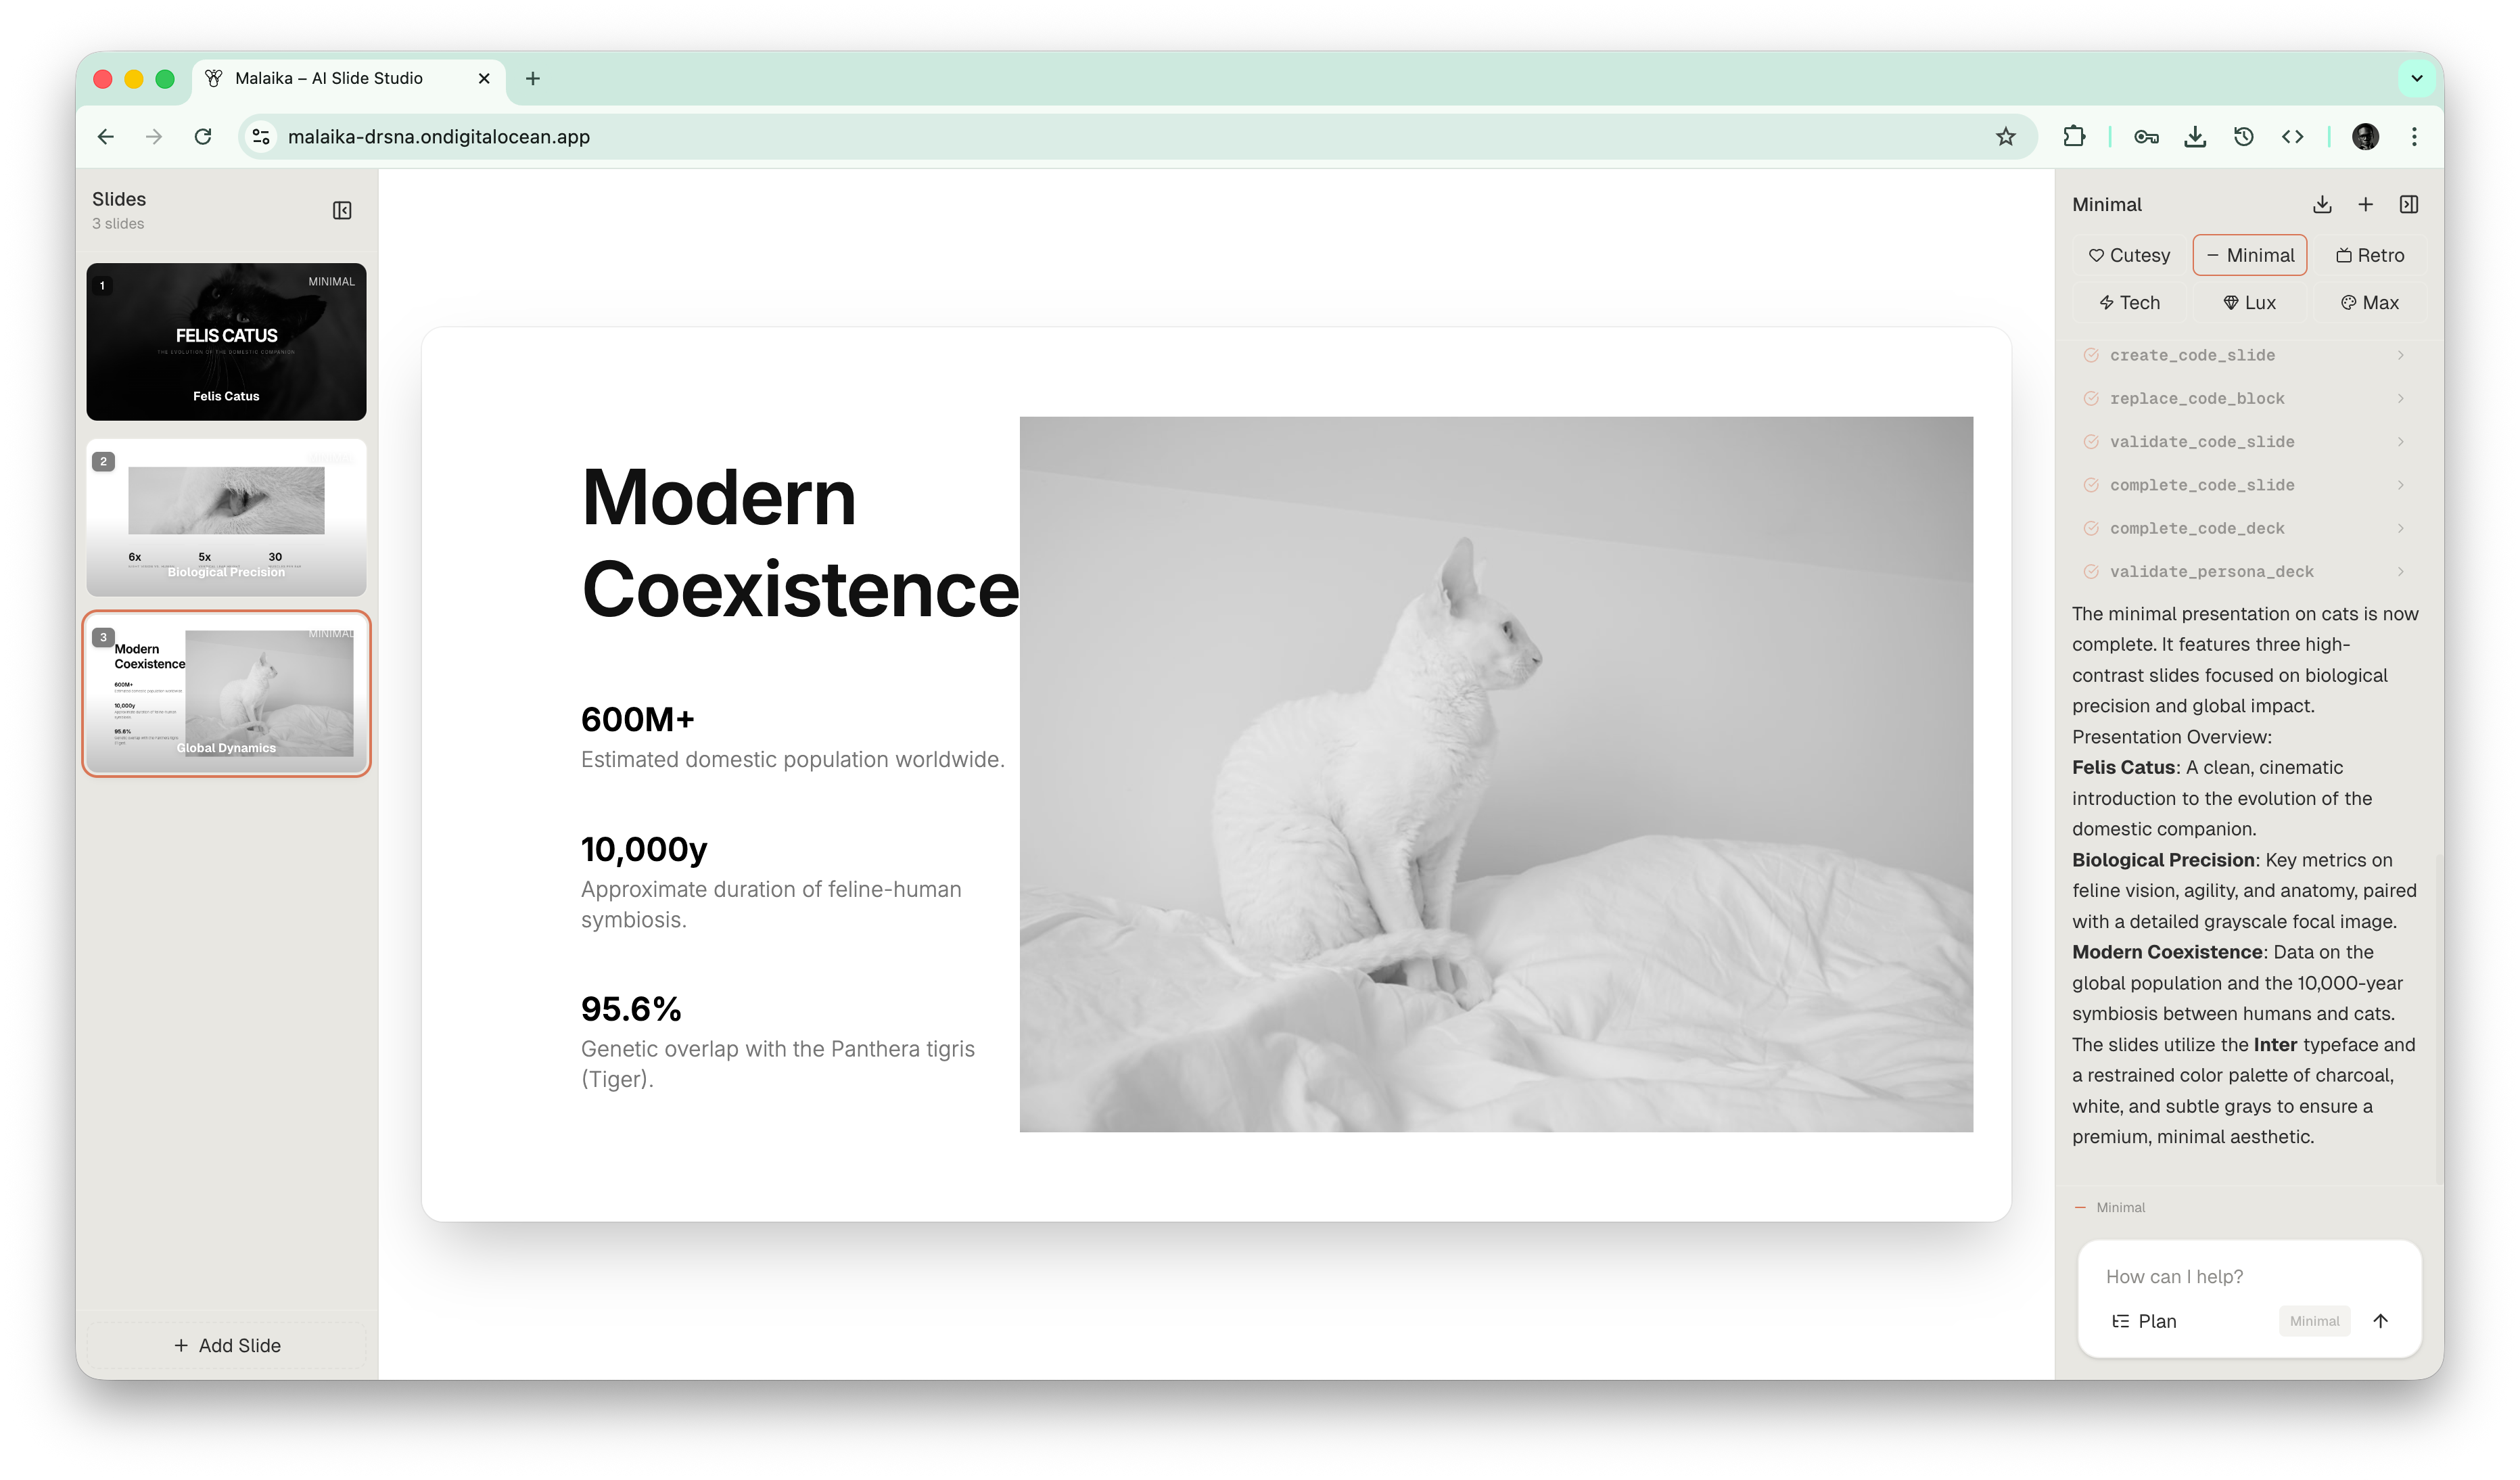Collapse the Slides sidebar panel icon
2520x1480 pixels.
[x=342, y=210]
